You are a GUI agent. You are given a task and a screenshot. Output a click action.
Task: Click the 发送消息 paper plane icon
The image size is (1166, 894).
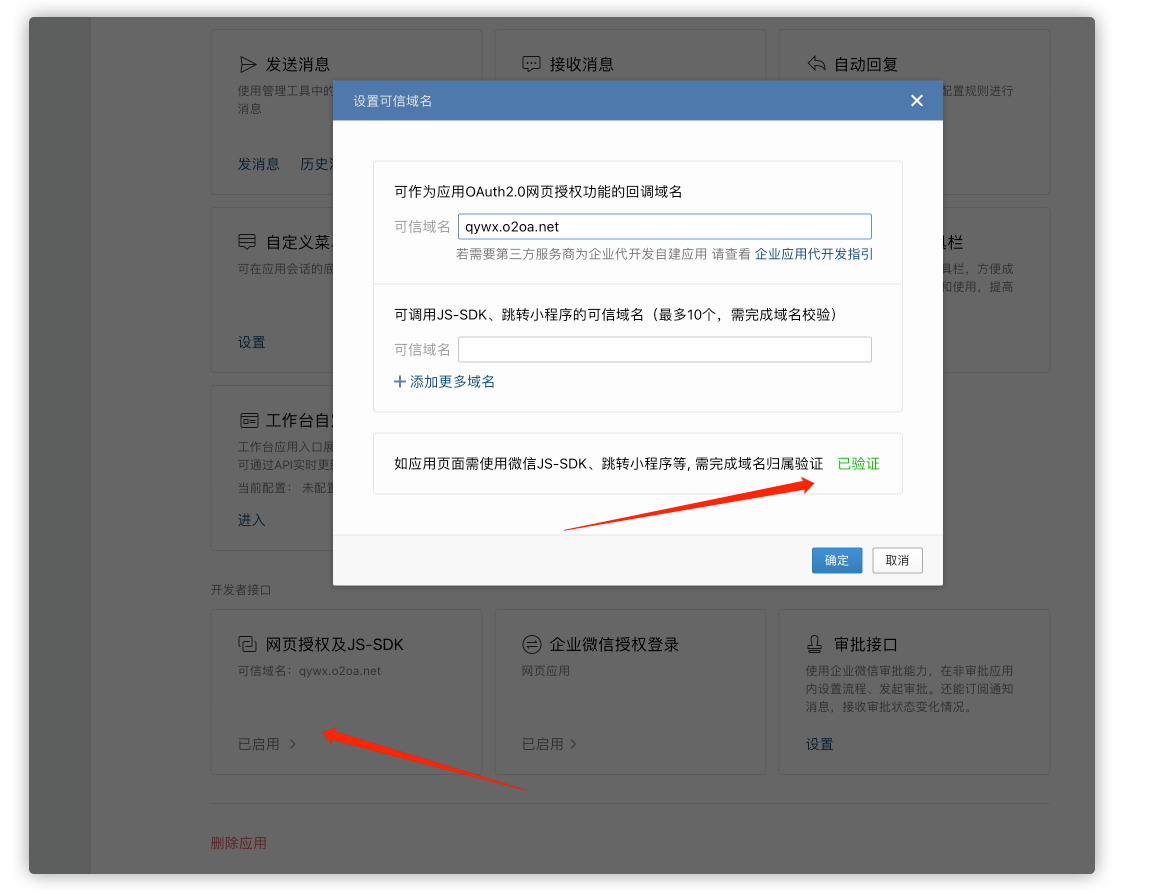click(x=248, y=65)
